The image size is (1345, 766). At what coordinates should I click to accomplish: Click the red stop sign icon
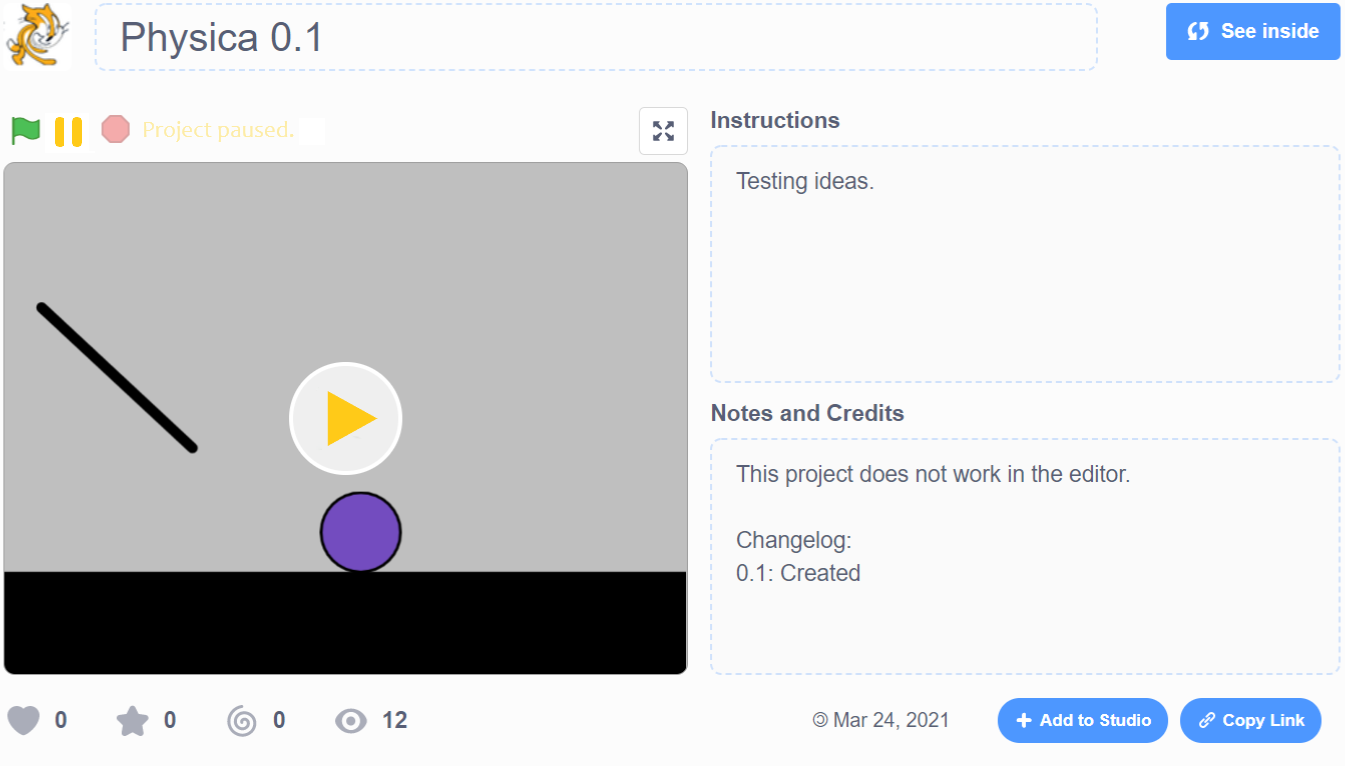point(116,130)
